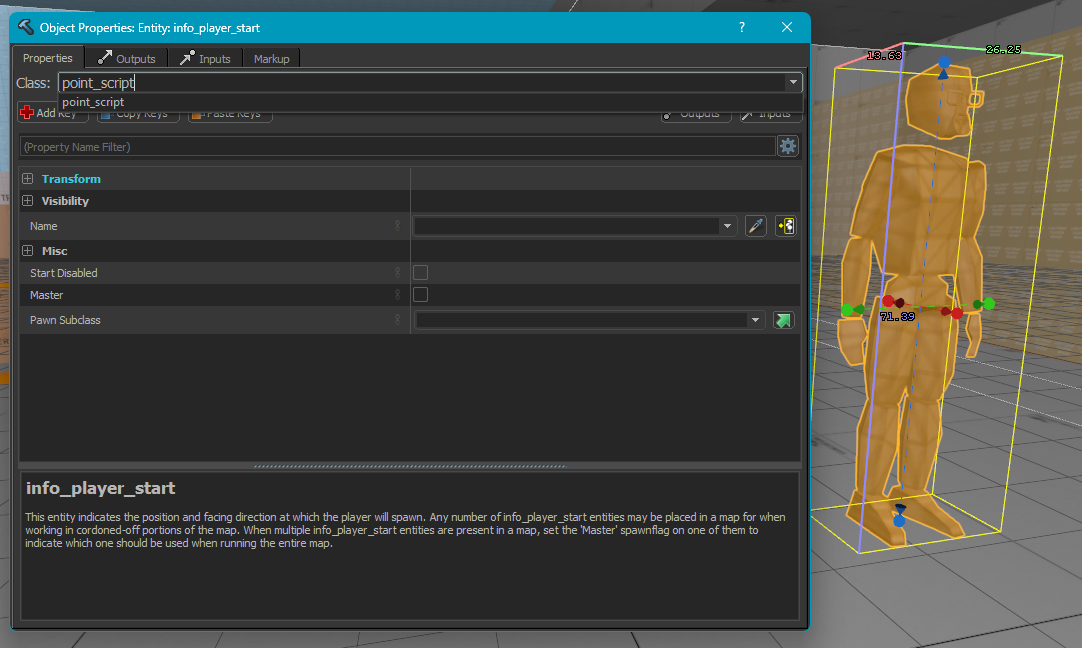This screenshot has width=1082, height=648.
Task: Click the green arrow beside Pawn Subclass
Action: point(783,320)
